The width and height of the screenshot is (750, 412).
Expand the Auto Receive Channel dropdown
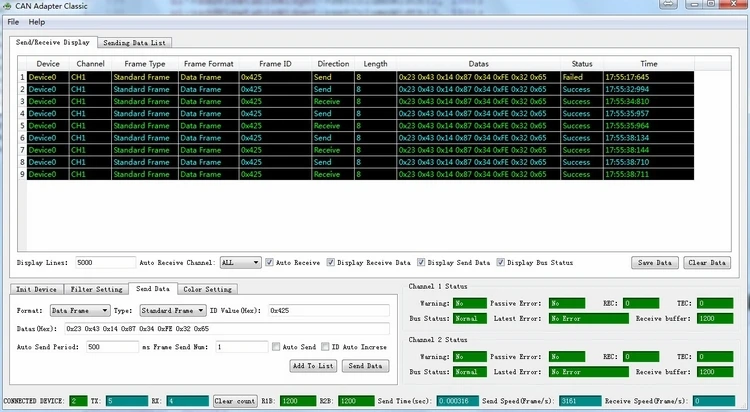pyautogui.click(x=241, y=262)
